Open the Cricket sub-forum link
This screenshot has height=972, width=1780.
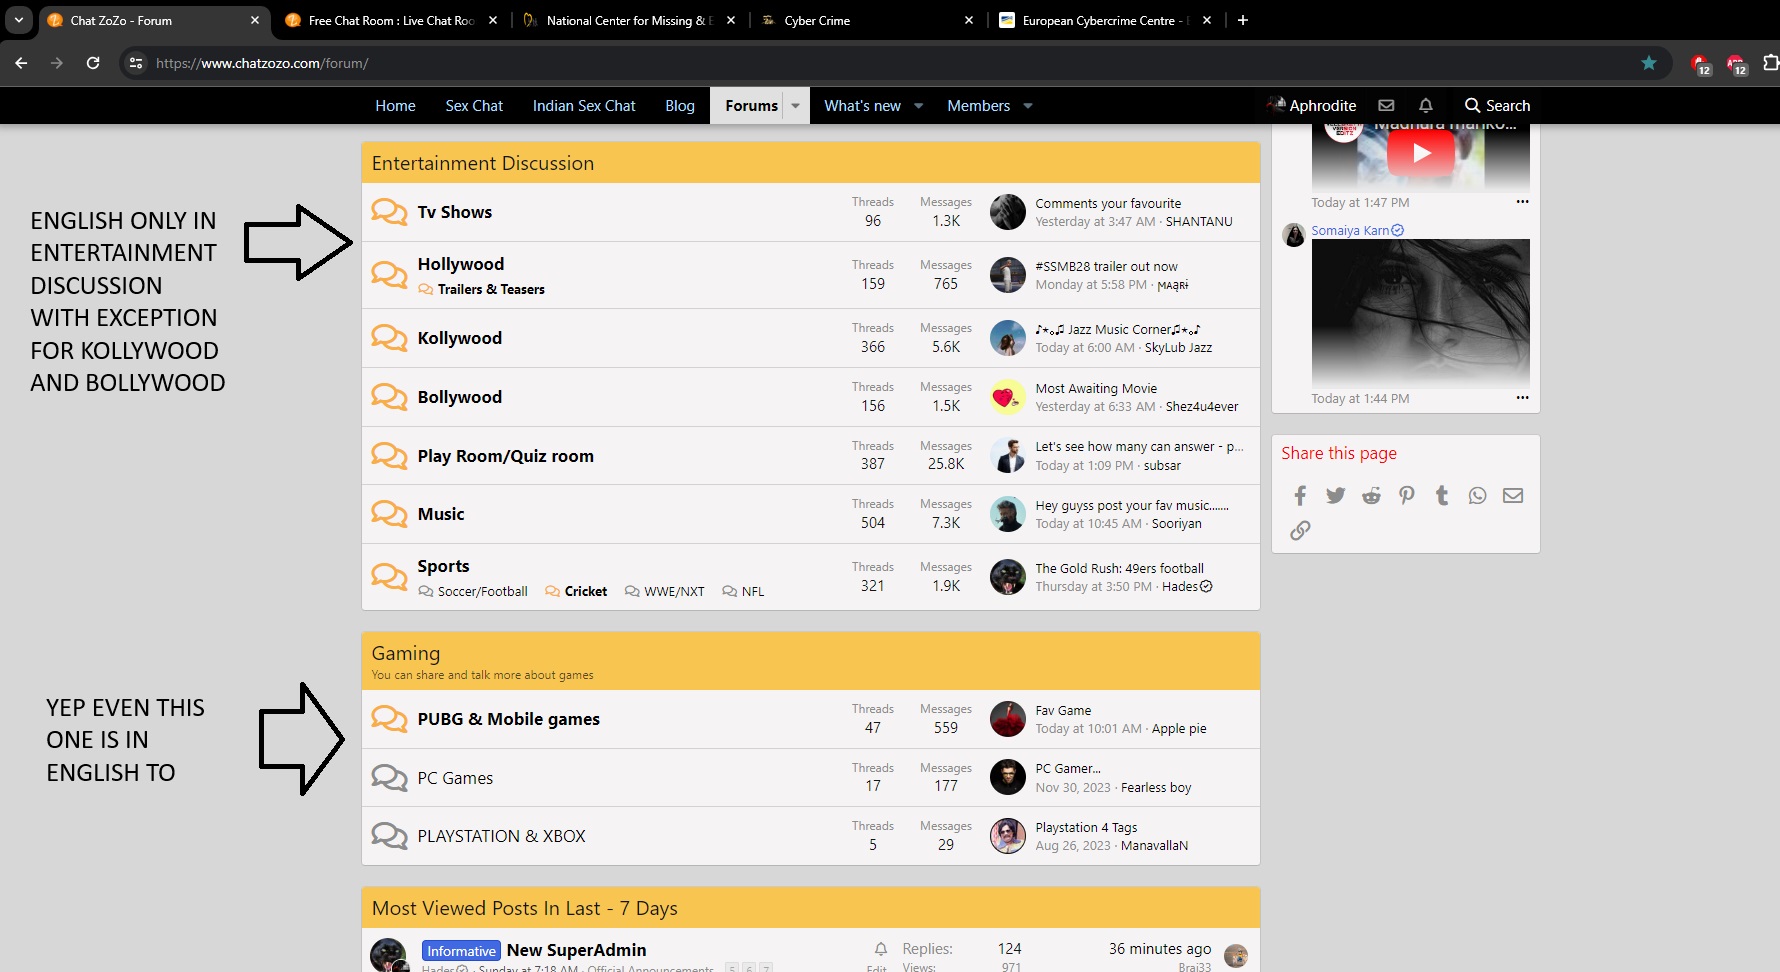point(585,591)
